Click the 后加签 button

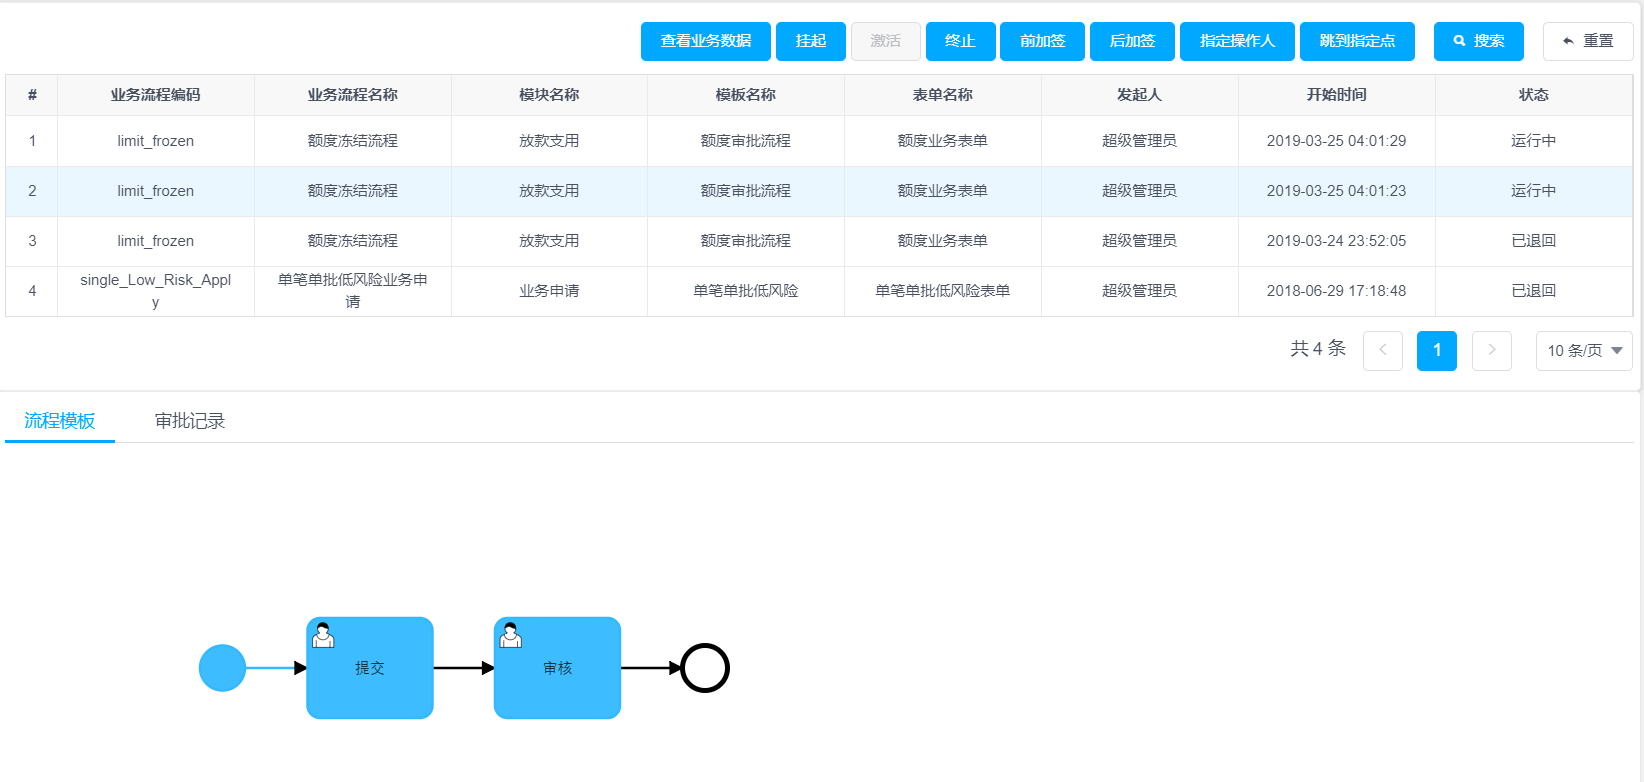tap(1133, 41)
